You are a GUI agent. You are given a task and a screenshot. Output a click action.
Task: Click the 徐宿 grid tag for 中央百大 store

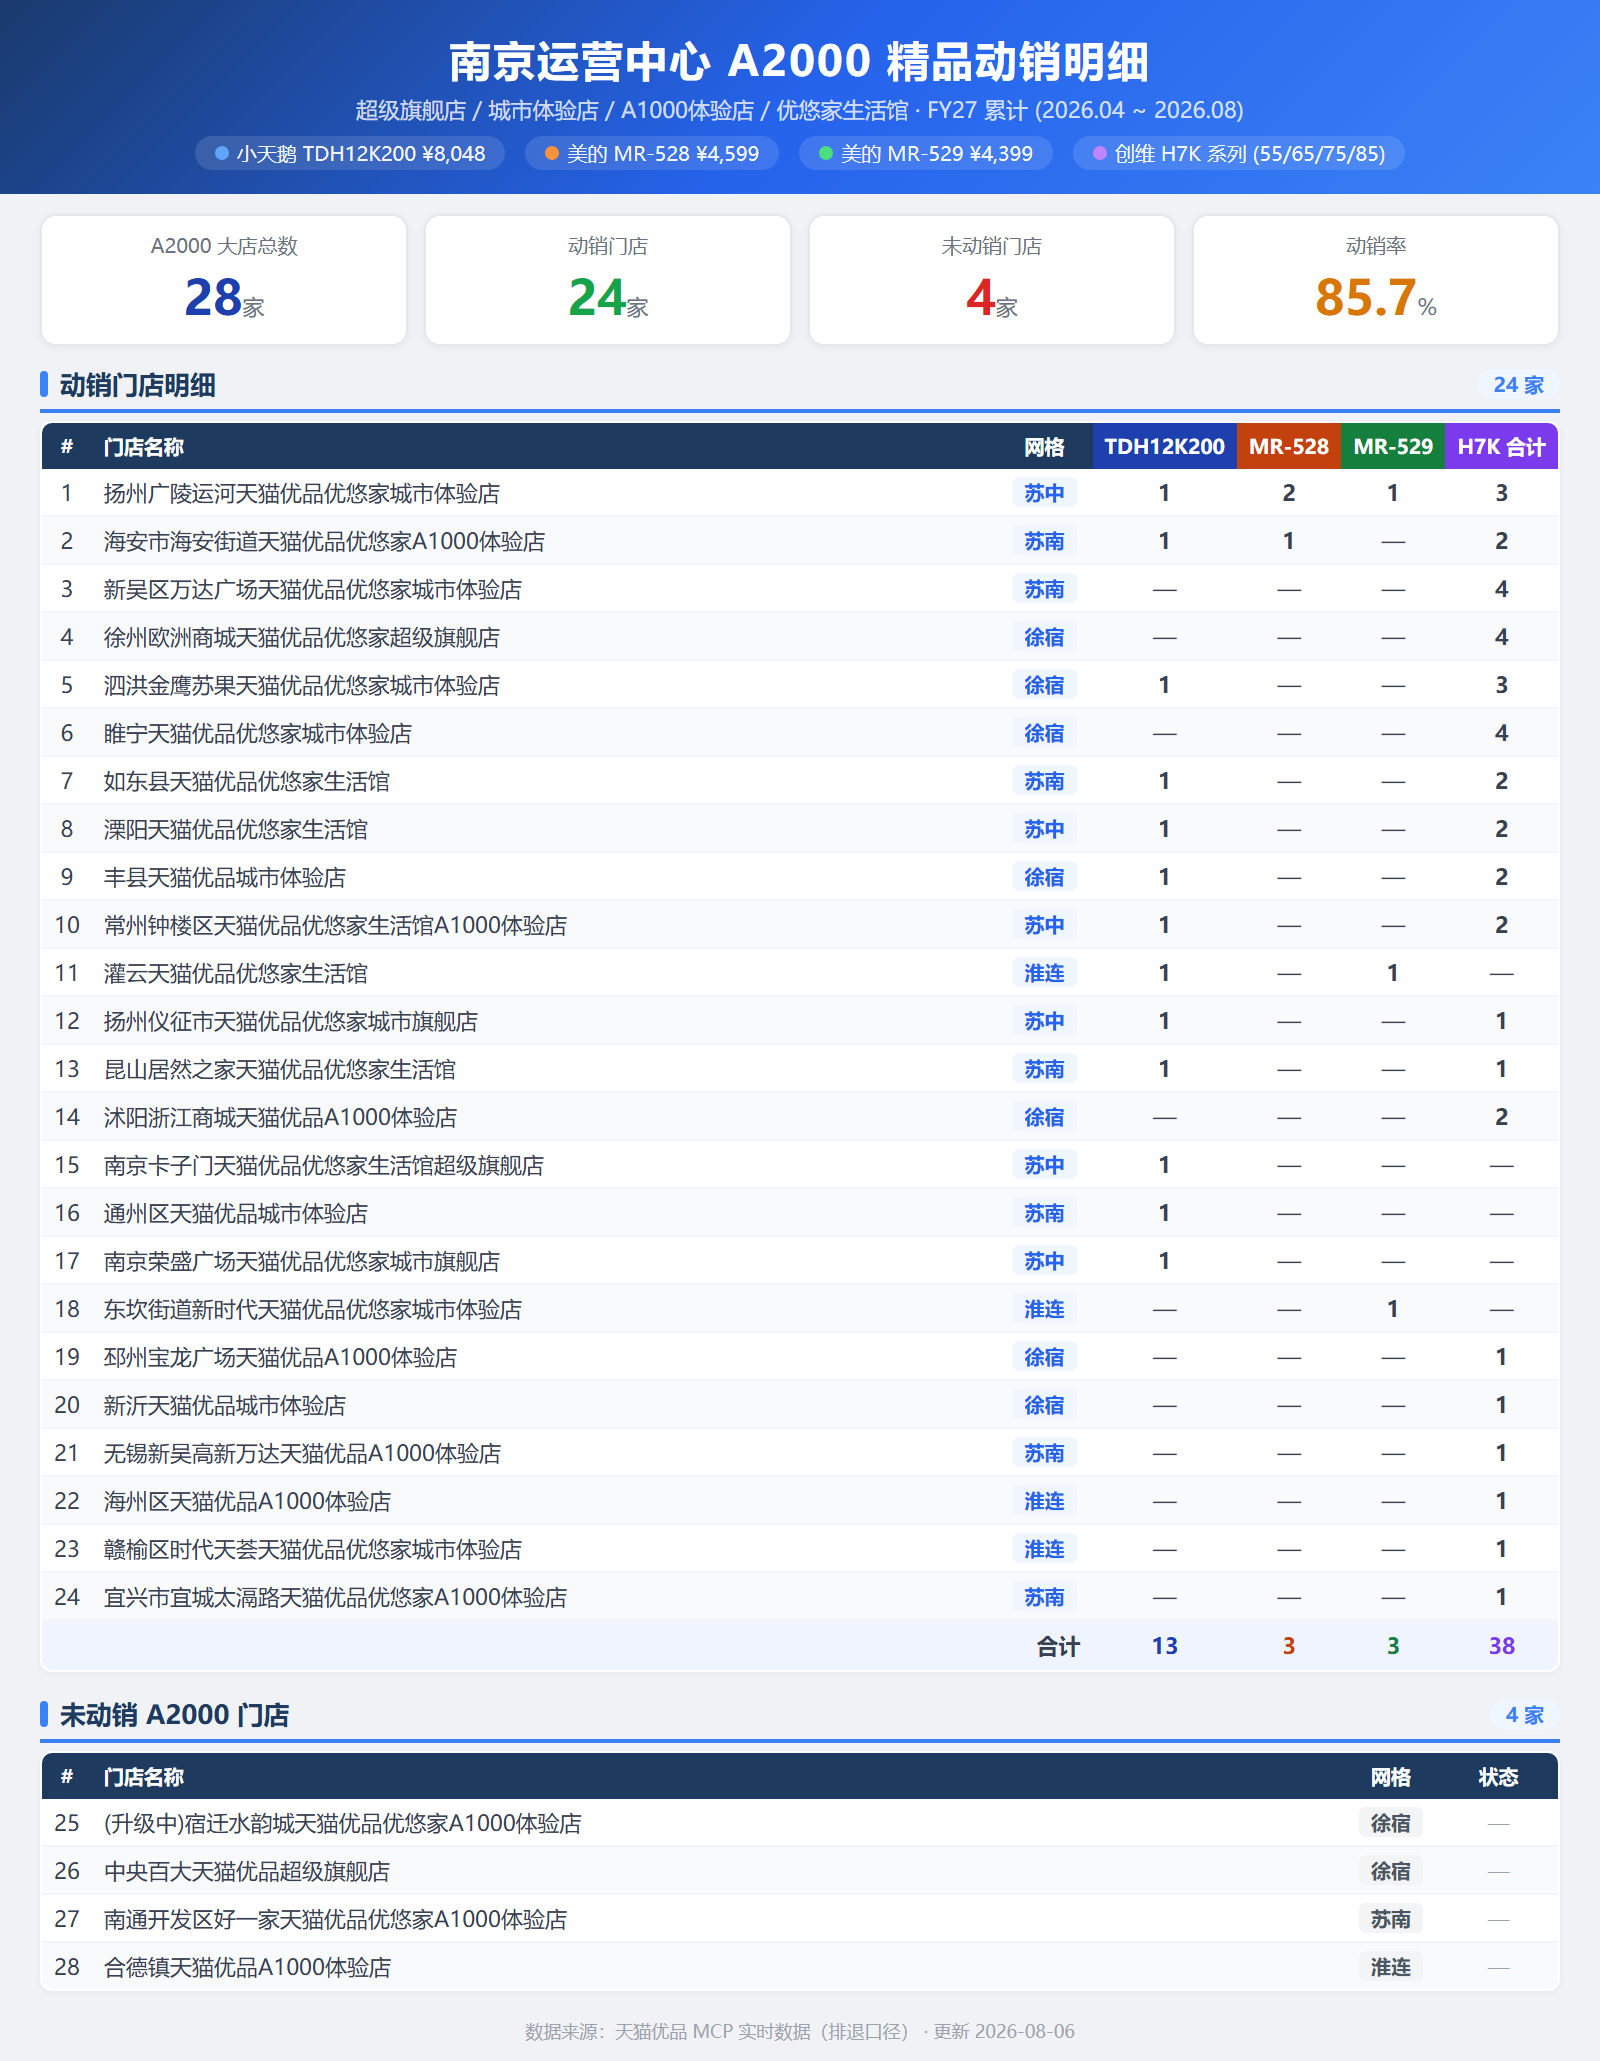coord(1390,1871)
